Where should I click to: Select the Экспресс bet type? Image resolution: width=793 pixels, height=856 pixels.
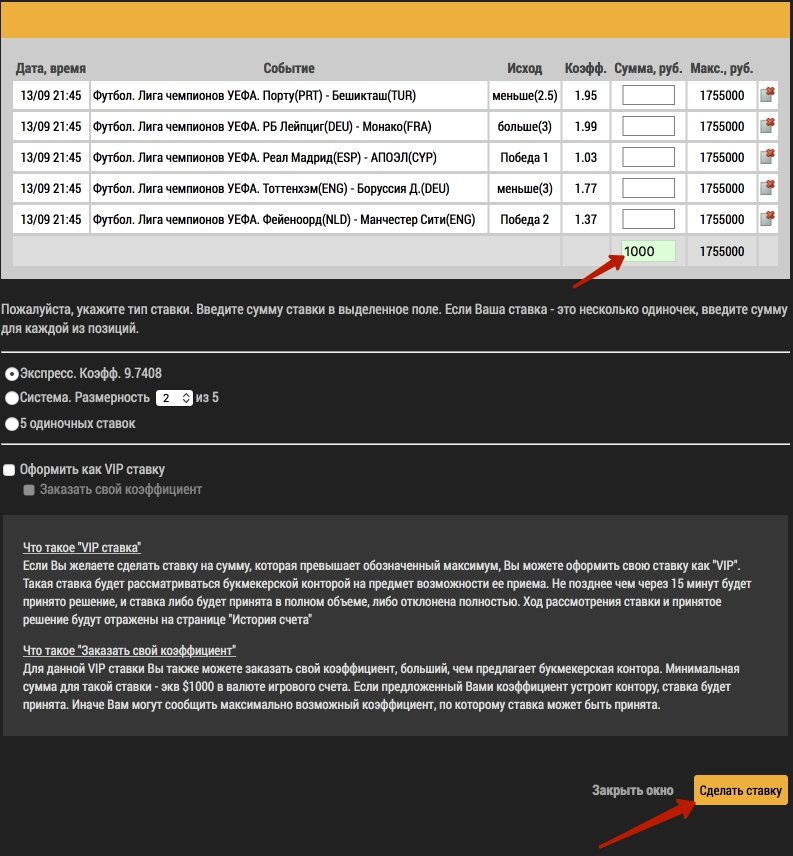(x=12, y=374)
